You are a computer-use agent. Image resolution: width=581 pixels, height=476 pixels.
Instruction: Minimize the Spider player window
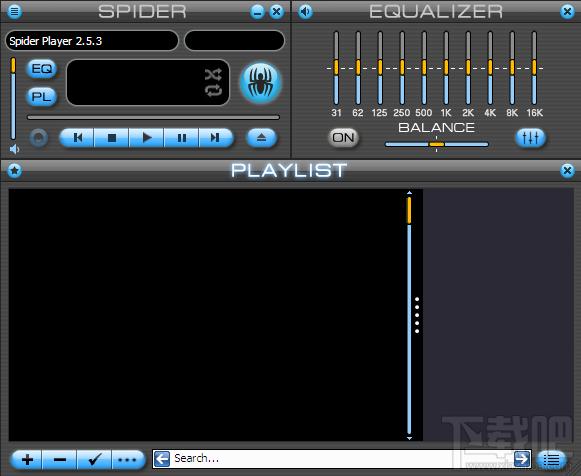click(x=257, y=11)
